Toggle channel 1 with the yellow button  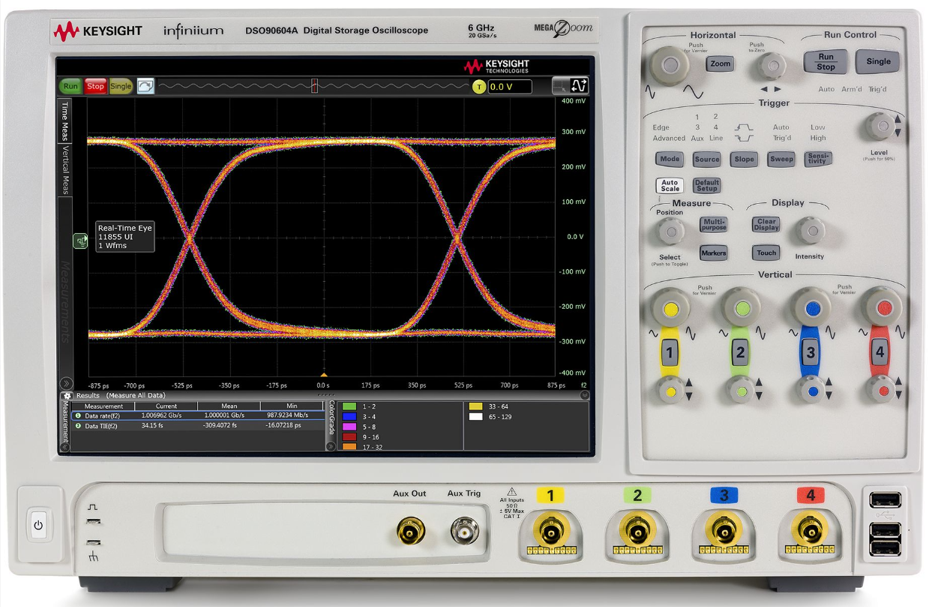tap(669, 352)
